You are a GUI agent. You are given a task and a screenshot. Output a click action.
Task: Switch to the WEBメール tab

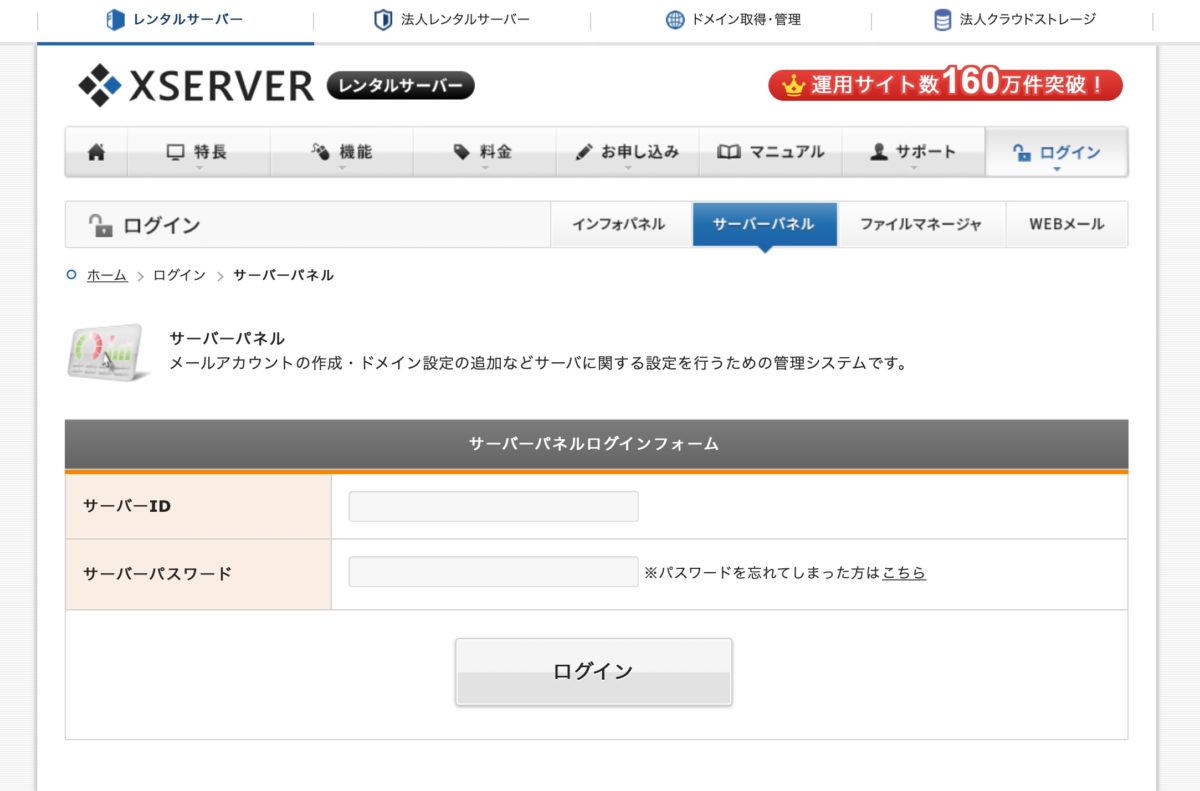(1066, 224)
